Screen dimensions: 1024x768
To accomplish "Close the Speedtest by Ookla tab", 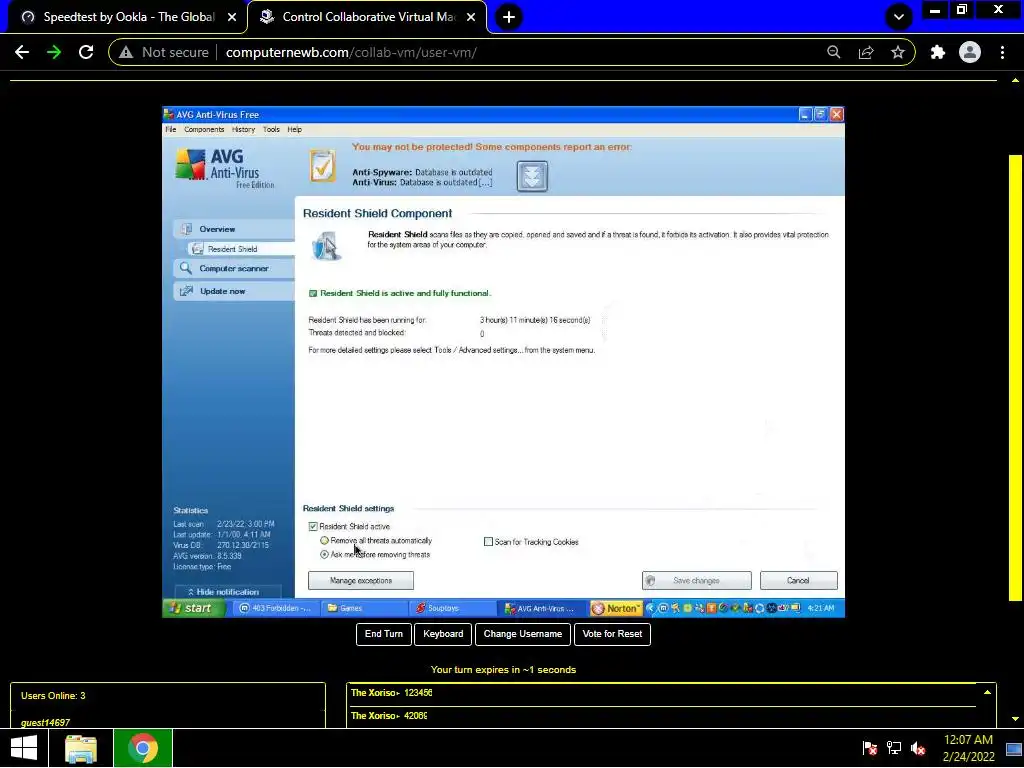I will coord(232,17).
